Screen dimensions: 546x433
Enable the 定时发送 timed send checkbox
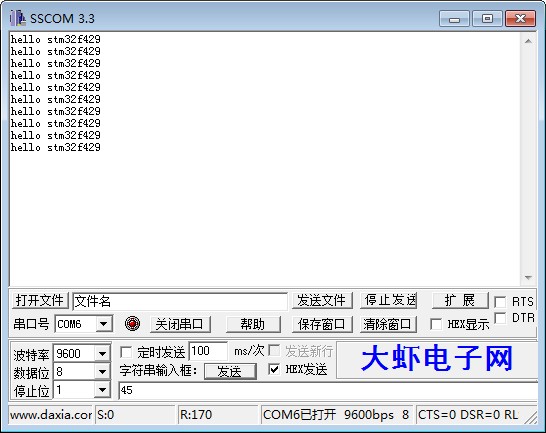(126, 352)
